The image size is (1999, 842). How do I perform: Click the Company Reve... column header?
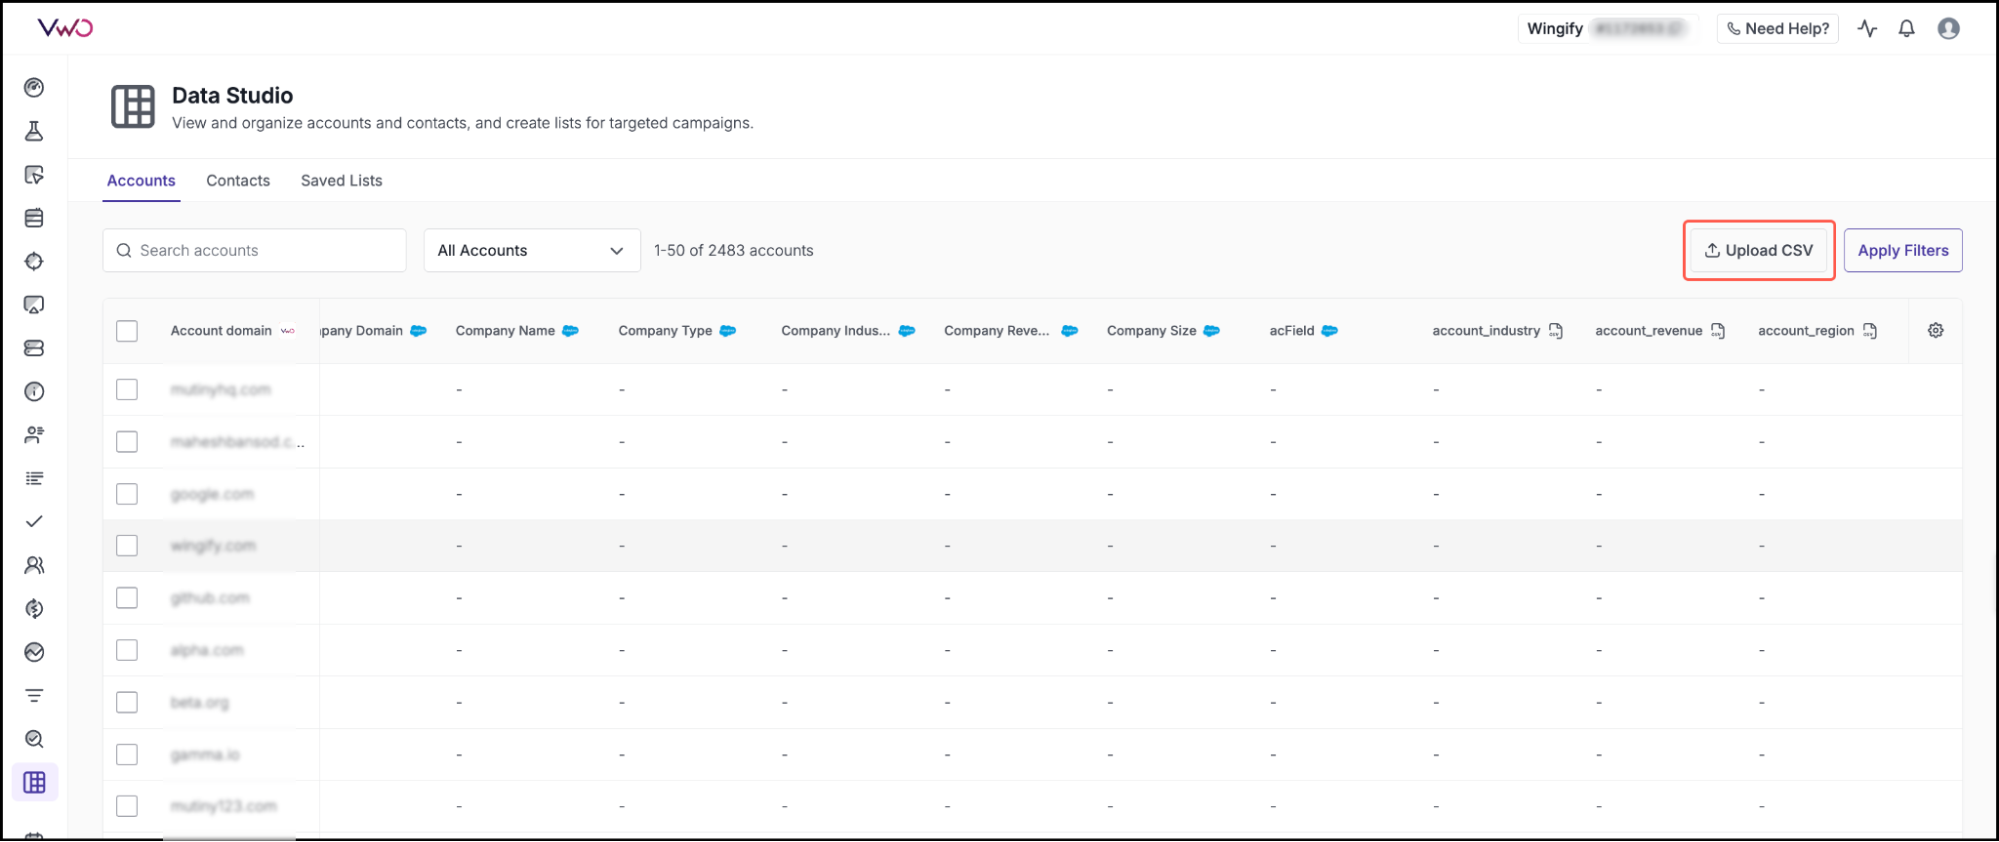(x=997, y=331)
